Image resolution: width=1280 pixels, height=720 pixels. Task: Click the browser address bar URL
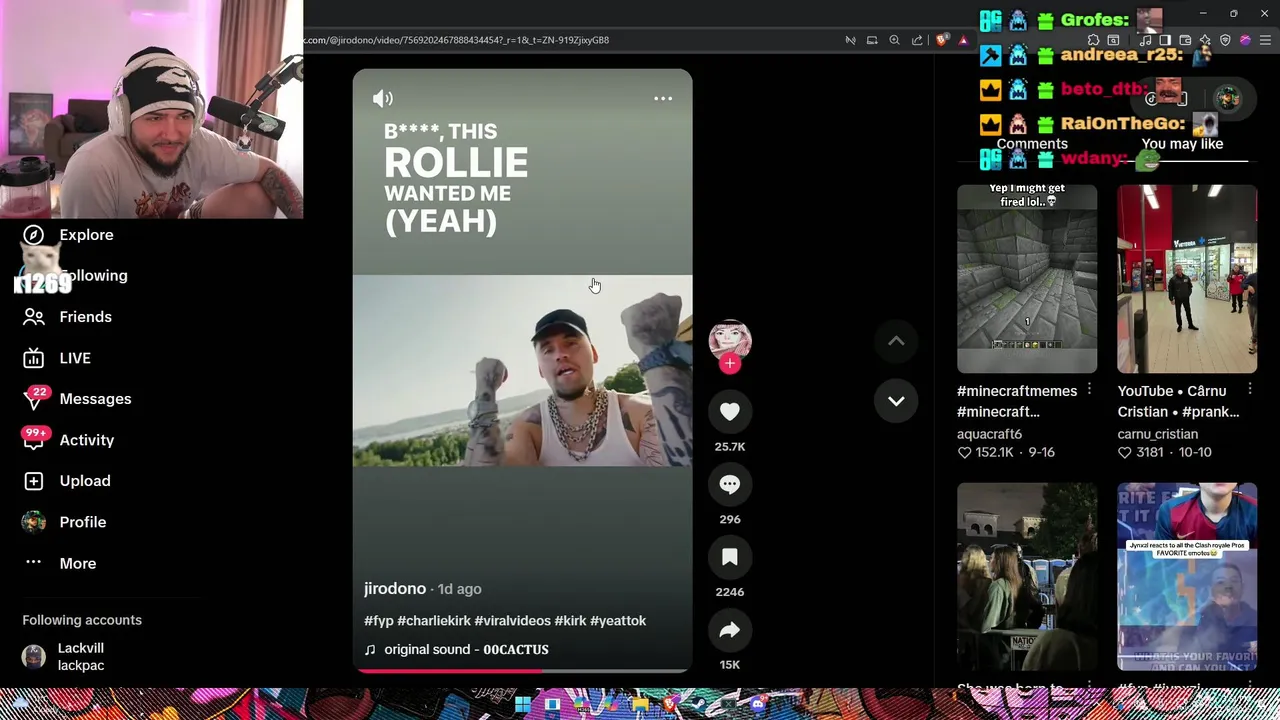tap(456, 40)
